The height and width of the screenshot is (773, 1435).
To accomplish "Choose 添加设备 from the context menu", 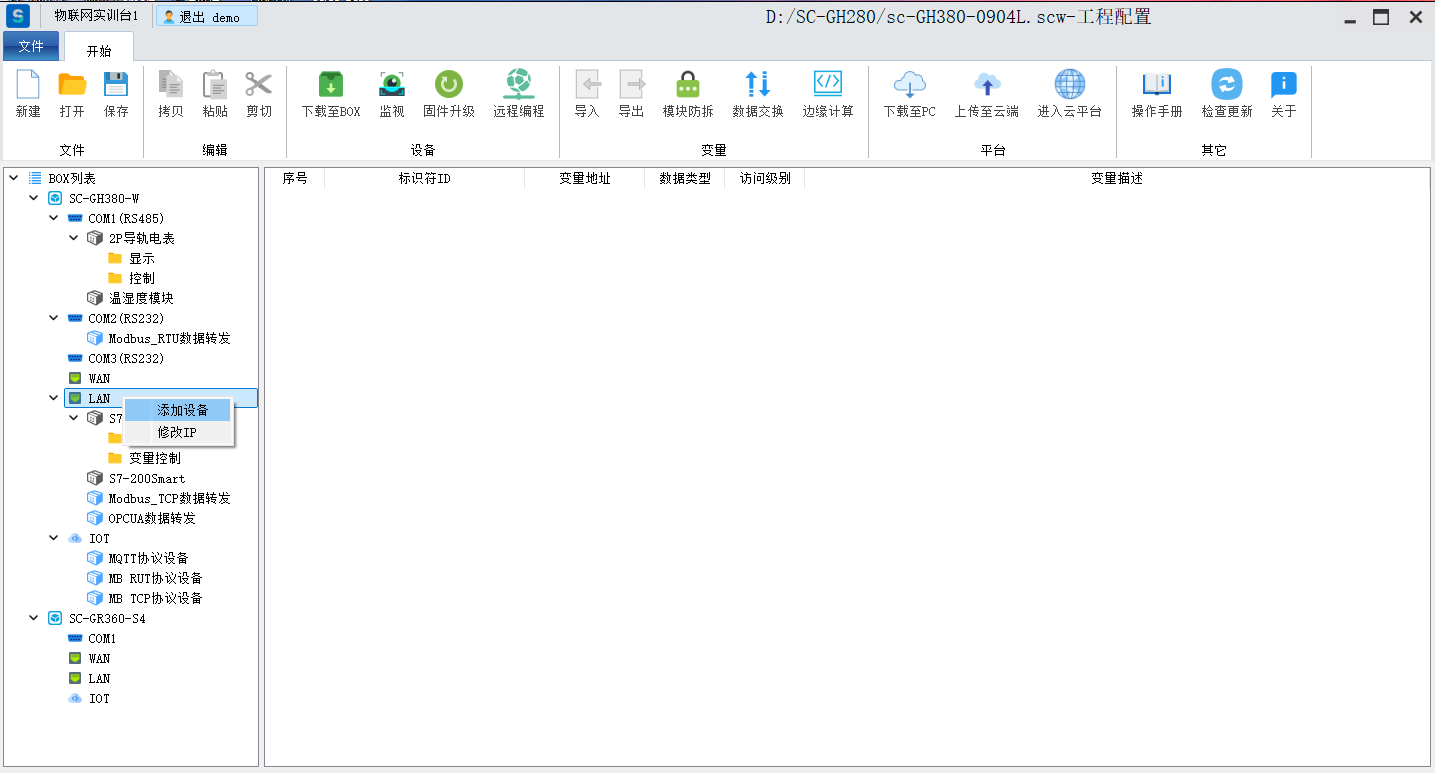I will pos(182,410).
